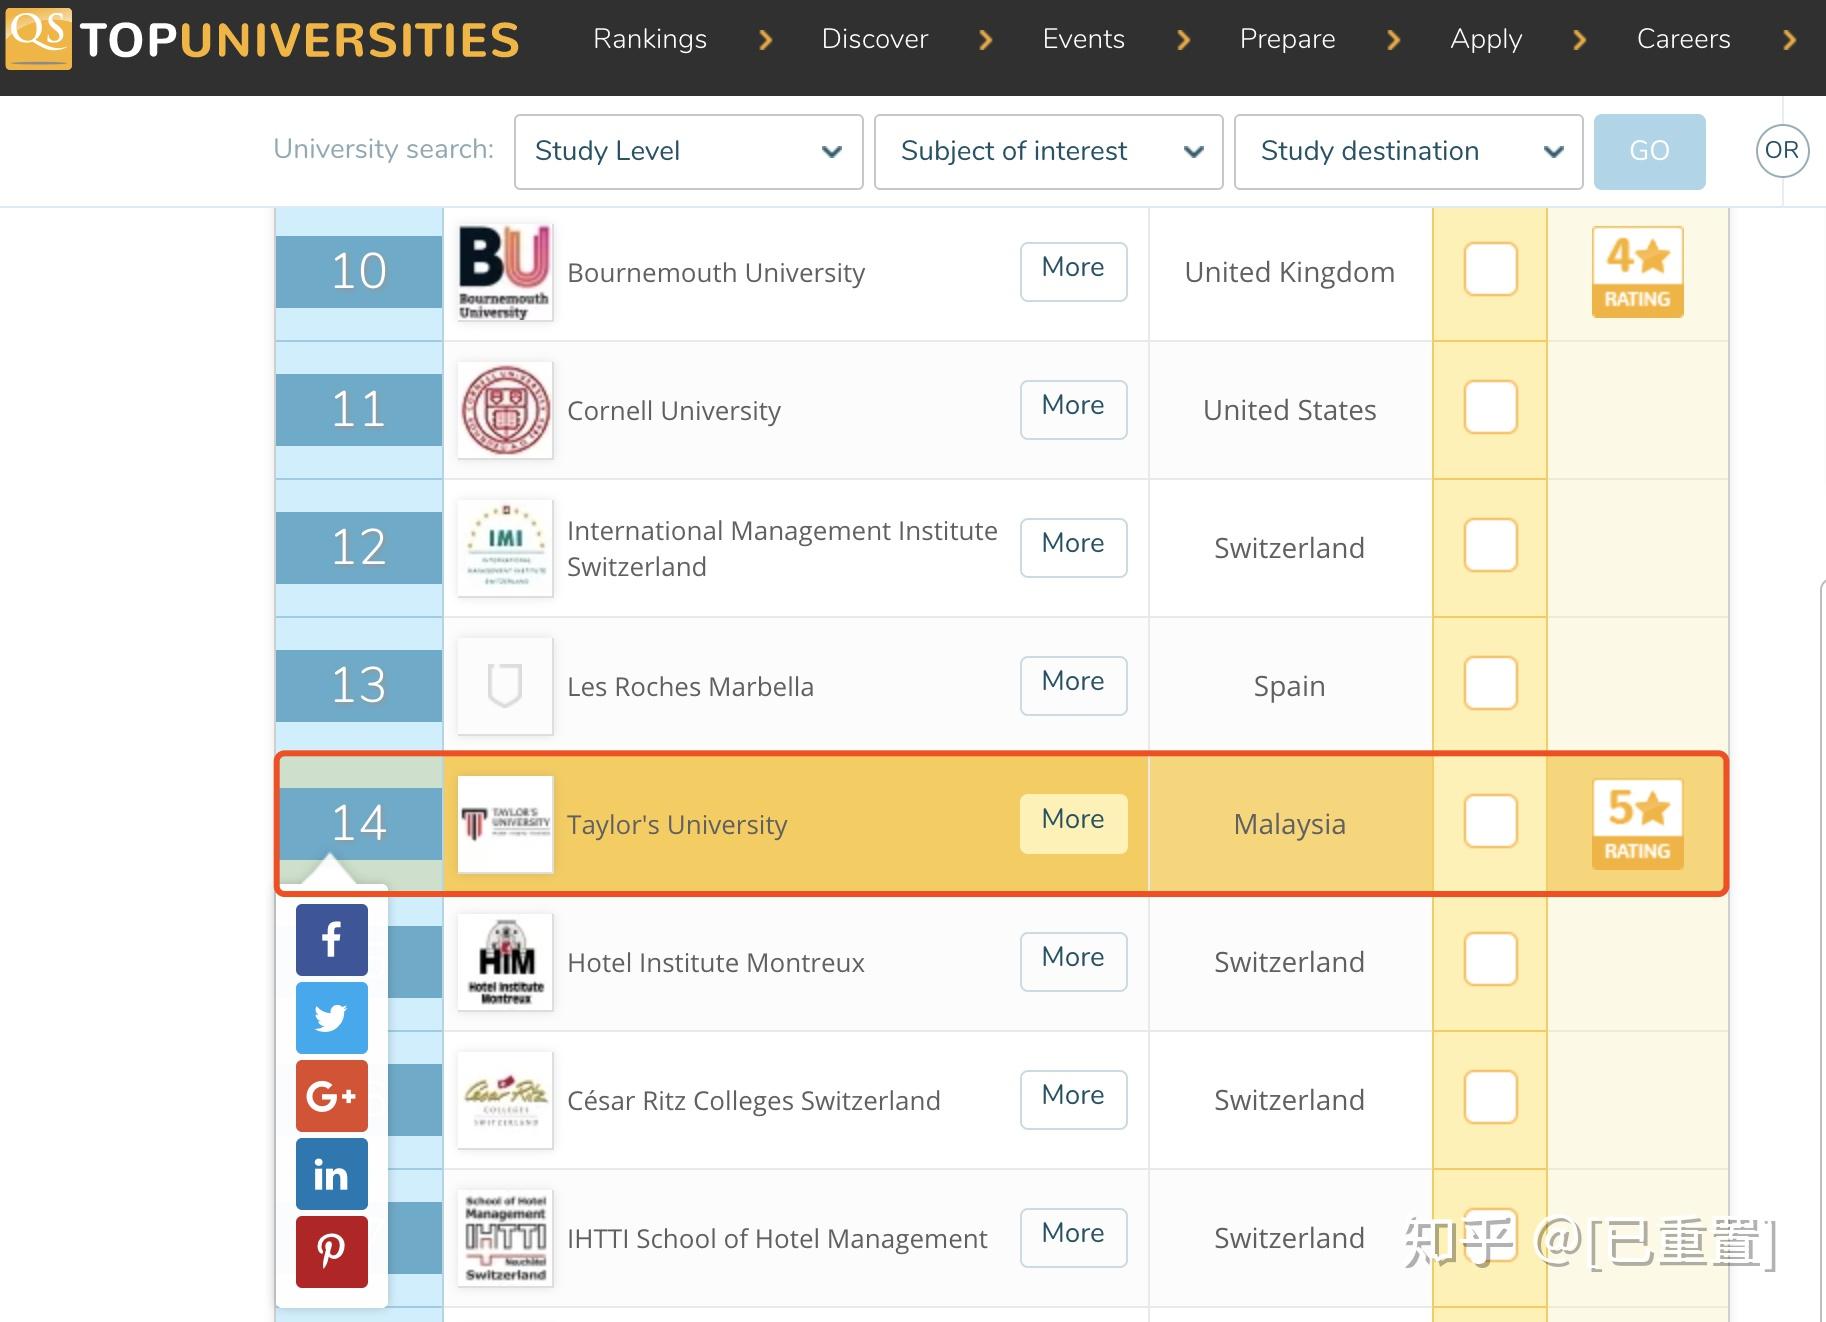1826x1322 pixels.
Task: Click Malaysia location text
Action: [1290, 825]
